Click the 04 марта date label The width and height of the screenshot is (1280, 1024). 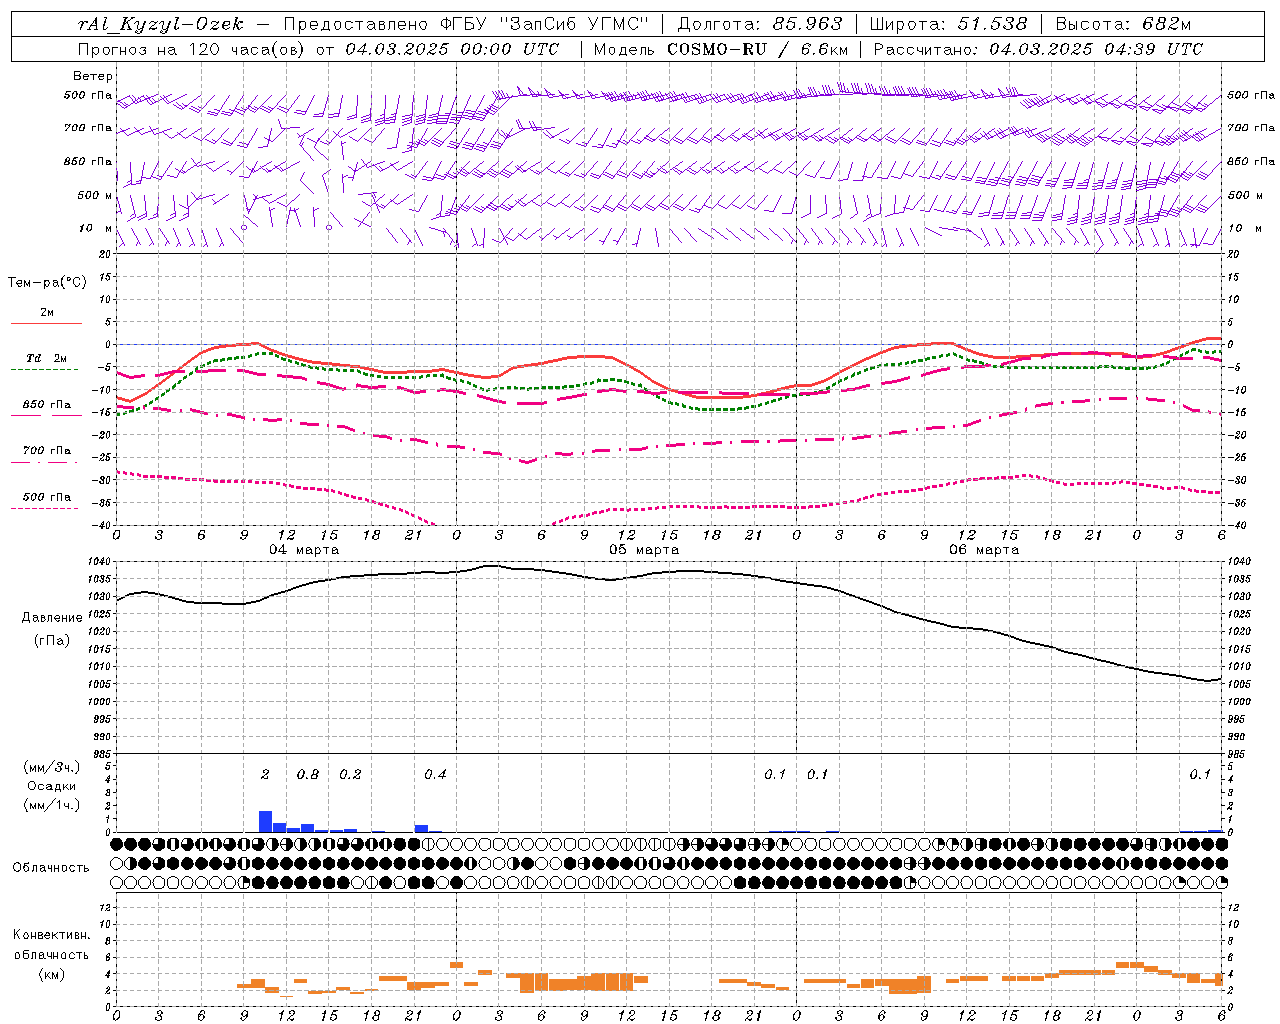[x=304, y=550]
